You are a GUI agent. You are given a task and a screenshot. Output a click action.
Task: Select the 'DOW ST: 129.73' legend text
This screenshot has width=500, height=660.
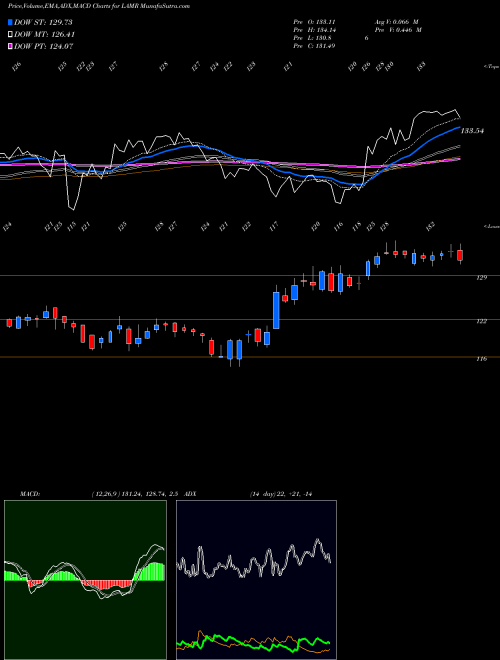point(44,22)
